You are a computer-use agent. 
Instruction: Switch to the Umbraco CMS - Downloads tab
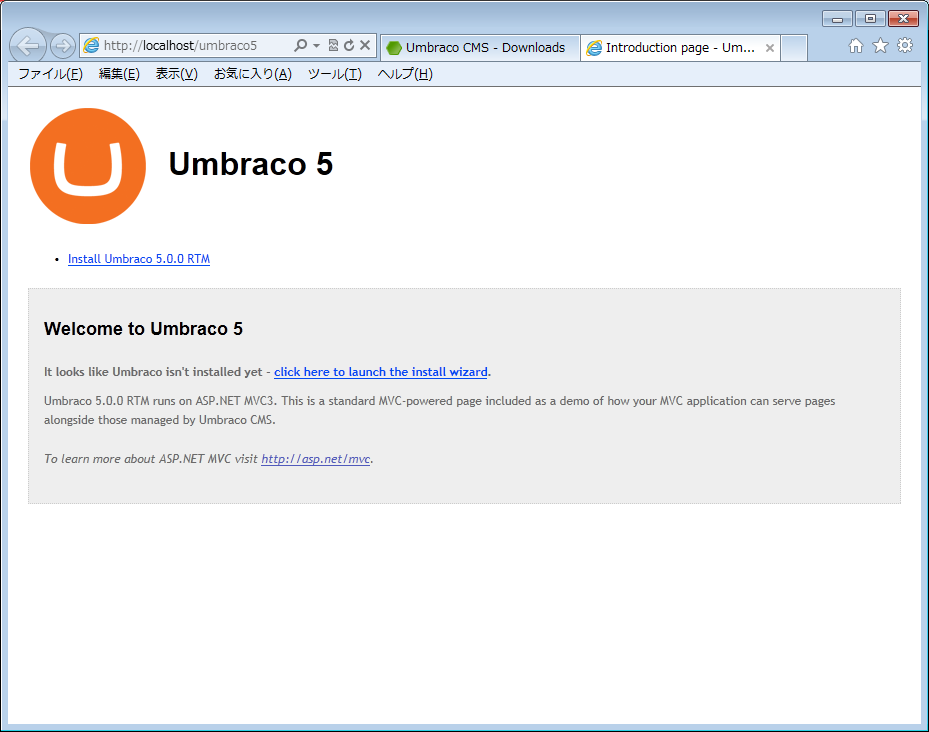click(x=477, y=48)
